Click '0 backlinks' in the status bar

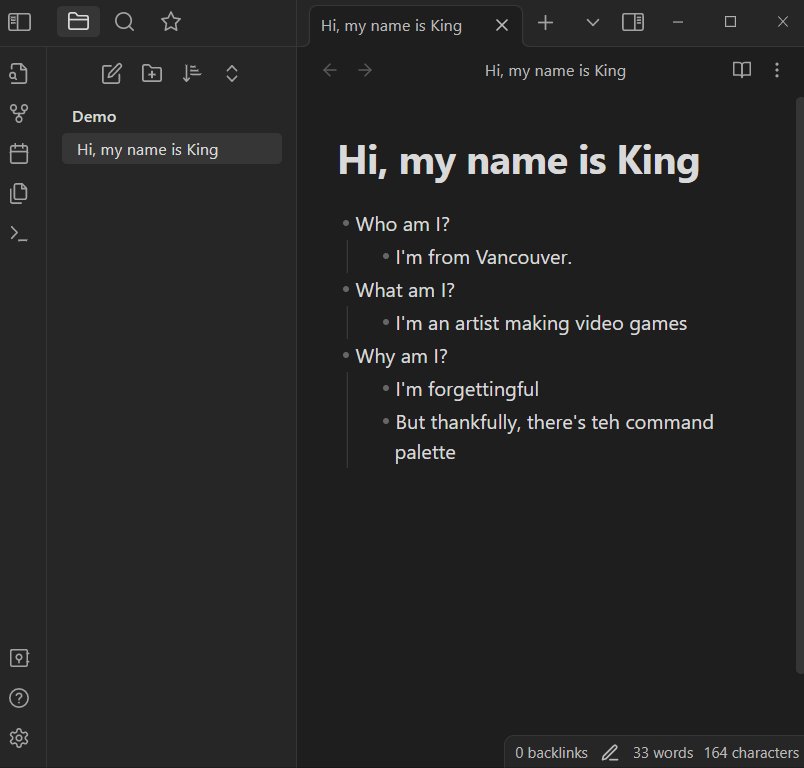551,753
